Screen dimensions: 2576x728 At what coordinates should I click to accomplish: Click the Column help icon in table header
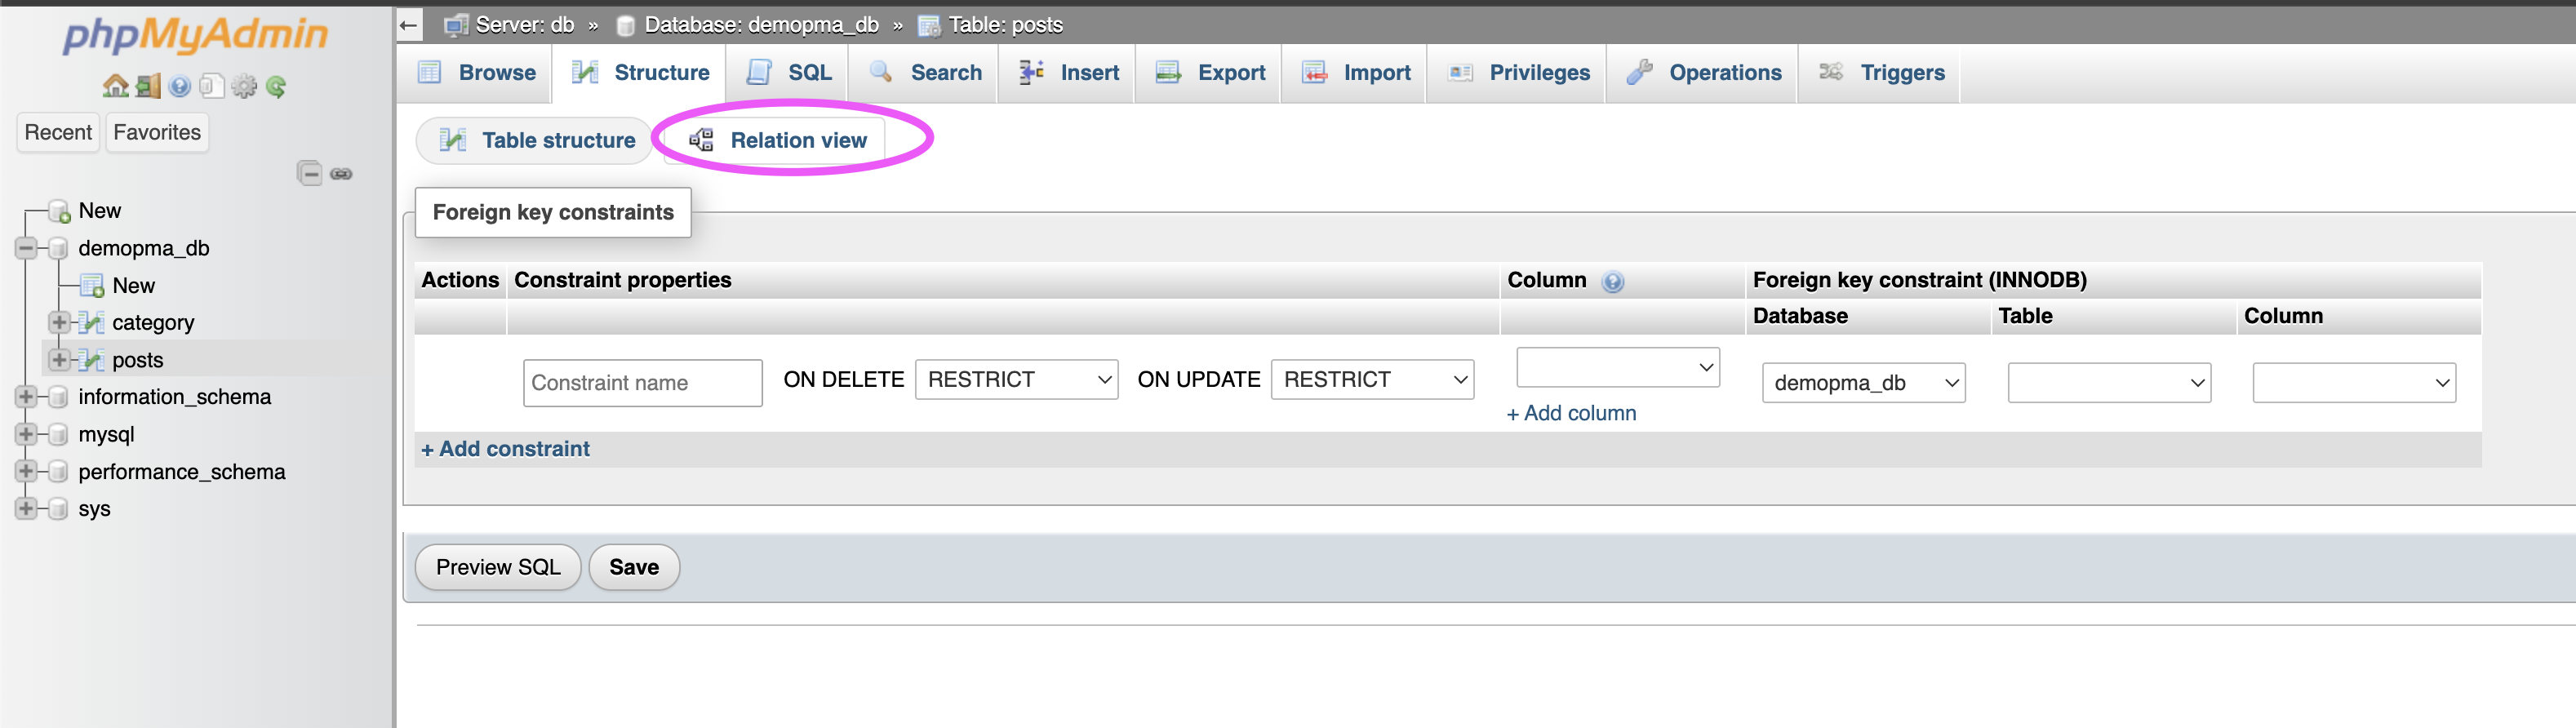pos(1612,282)
